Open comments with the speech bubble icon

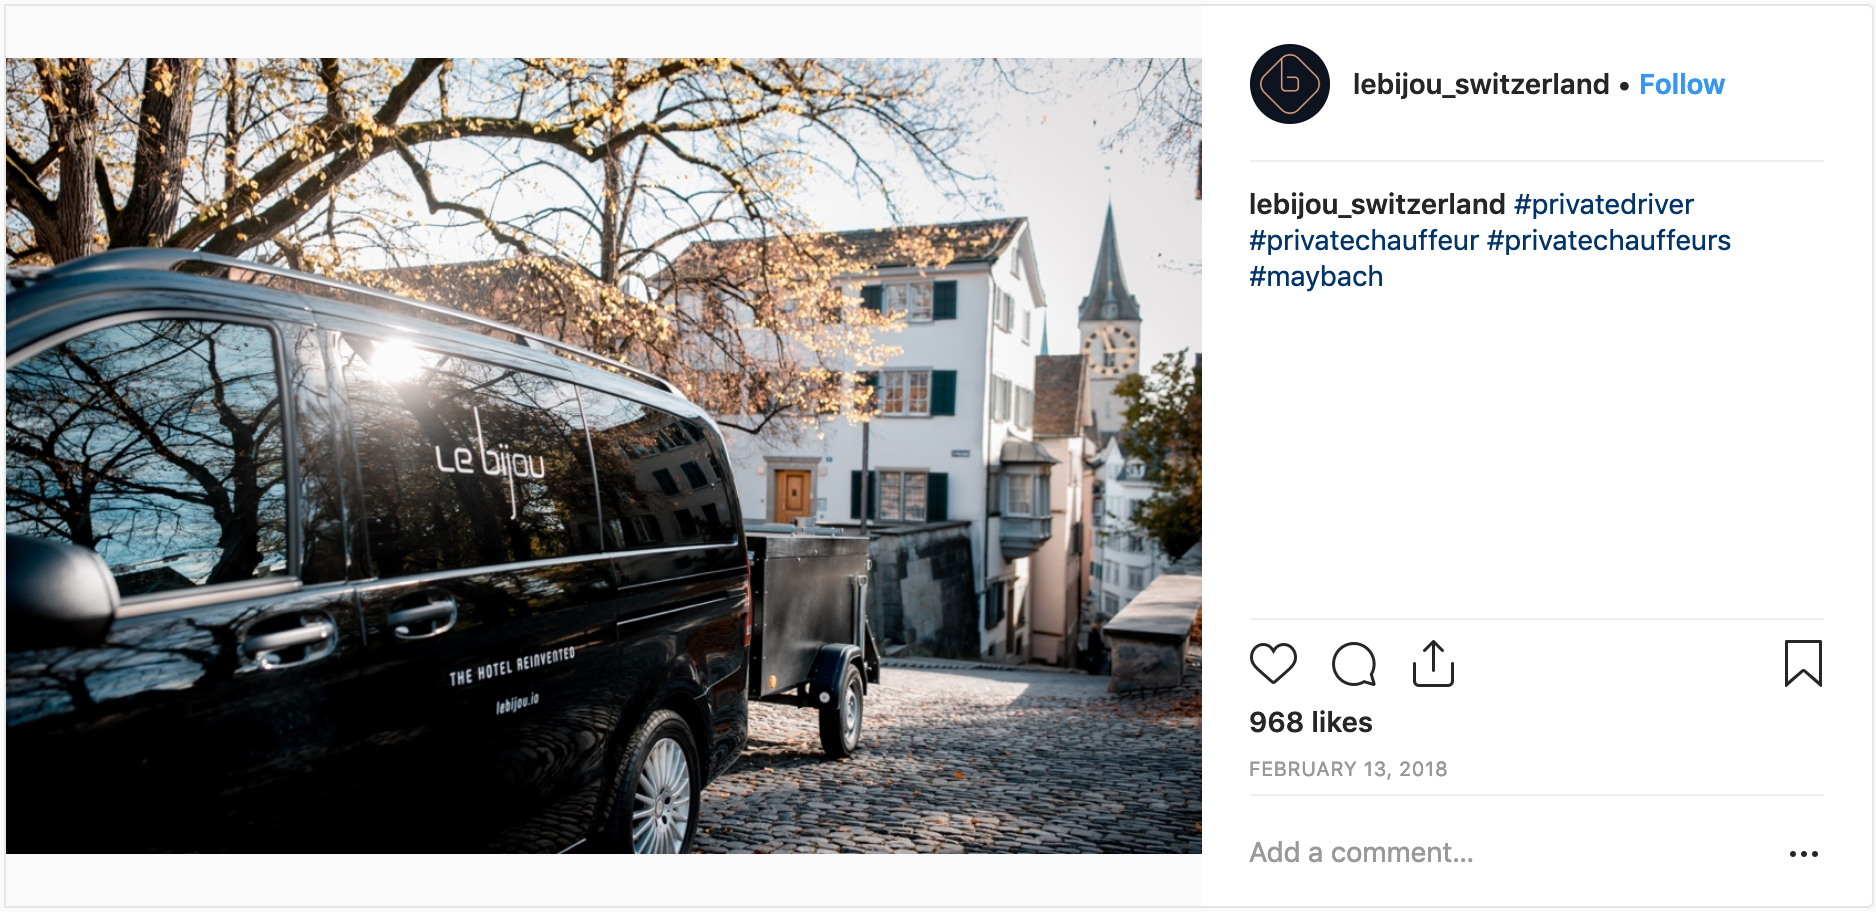tap(1354, 664)
